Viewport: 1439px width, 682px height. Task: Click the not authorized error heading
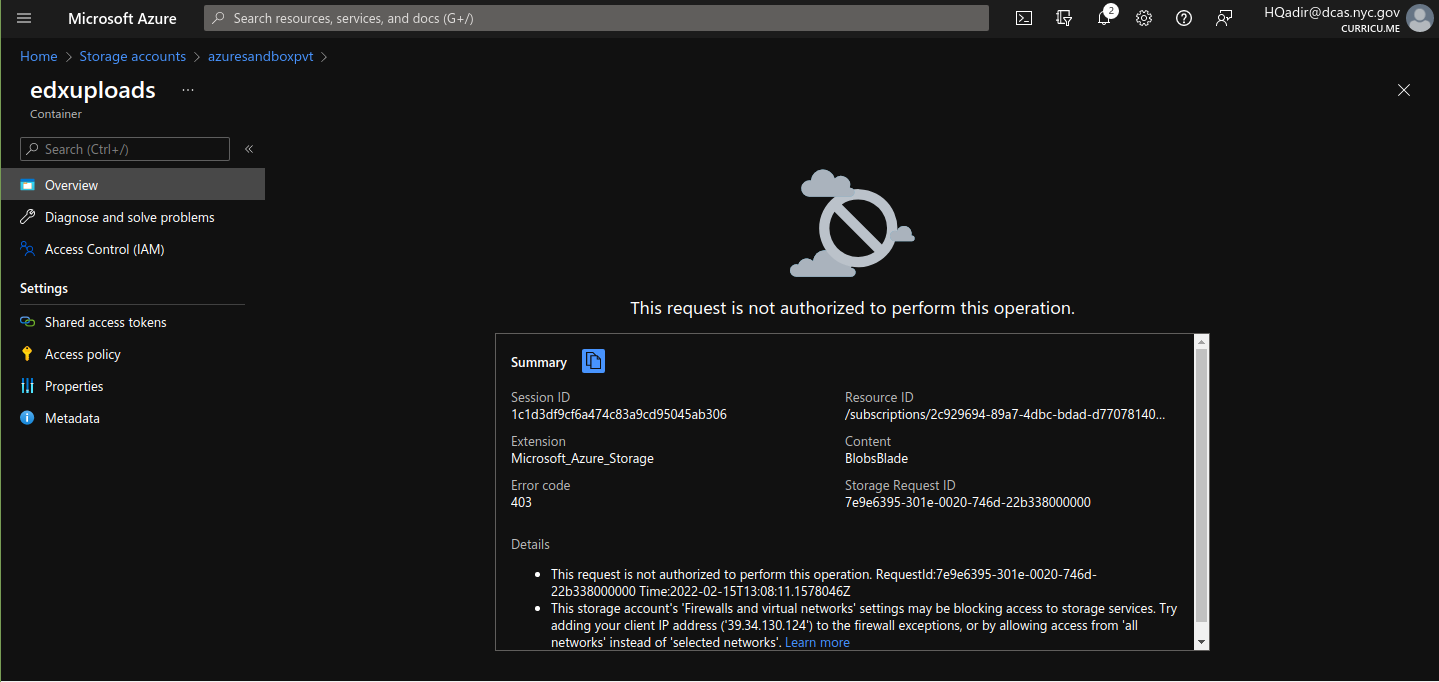[852, 308]
